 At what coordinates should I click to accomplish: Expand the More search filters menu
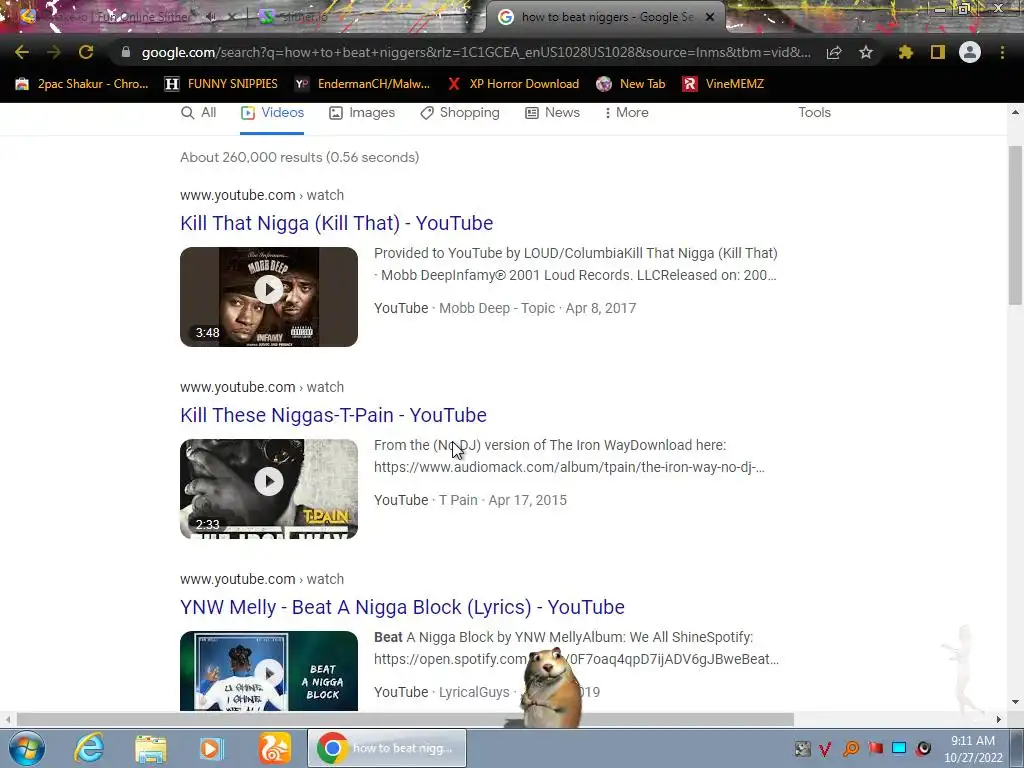pyautogui.click(x=626, y=112)
